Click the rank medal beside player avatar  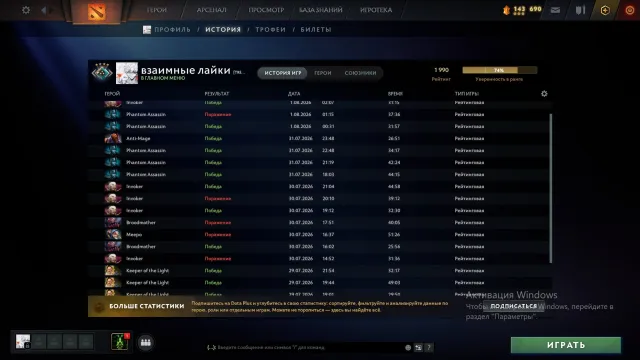[102, 72]
